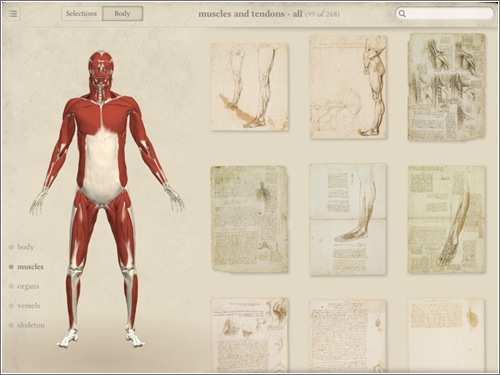Click the white abdomen of the model

102,168
